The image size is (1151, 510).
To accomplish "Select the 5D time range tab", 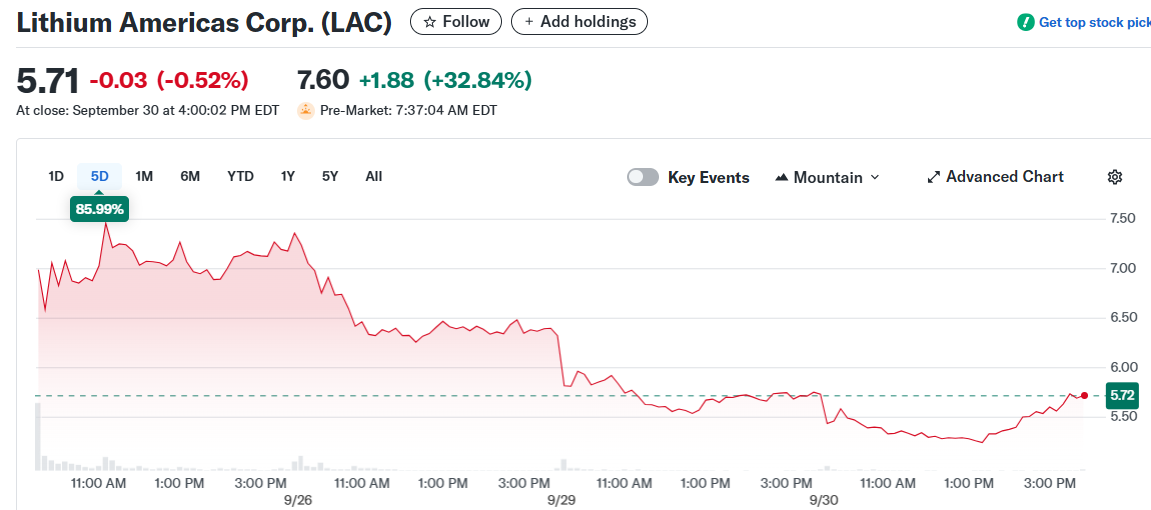I will (100, 177).
